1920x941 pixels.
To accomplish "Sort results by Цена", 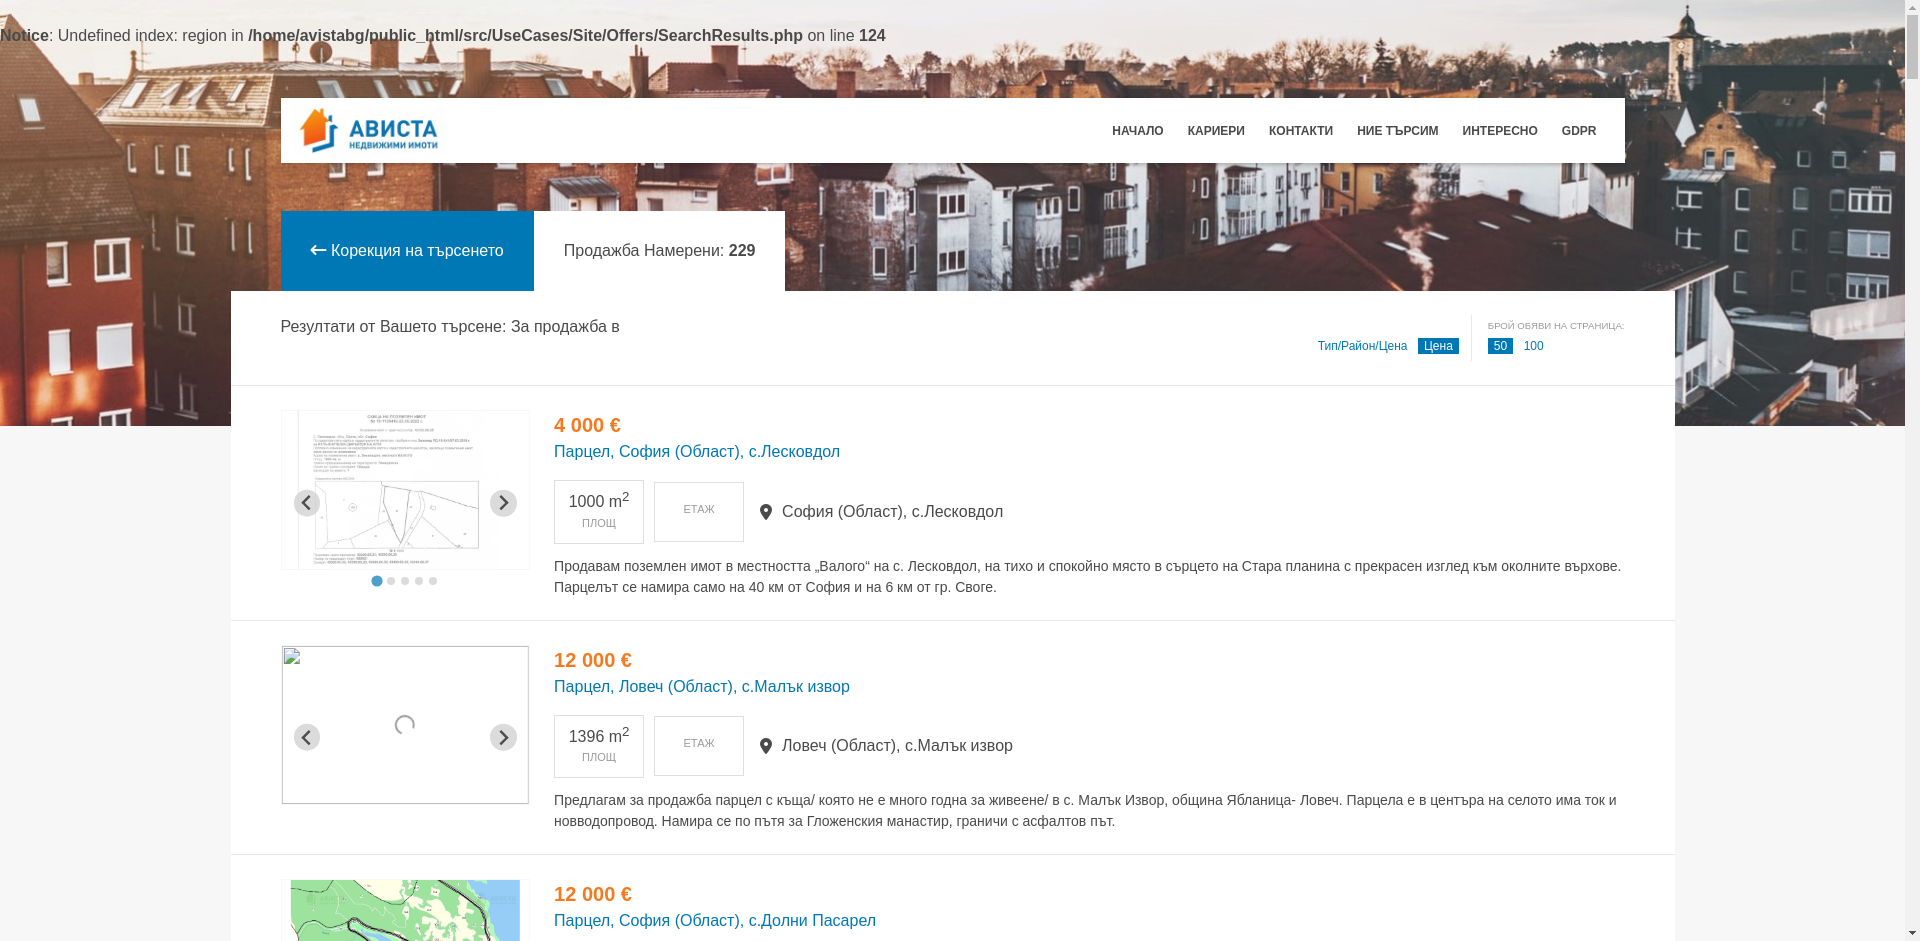I will [1438, 346].
